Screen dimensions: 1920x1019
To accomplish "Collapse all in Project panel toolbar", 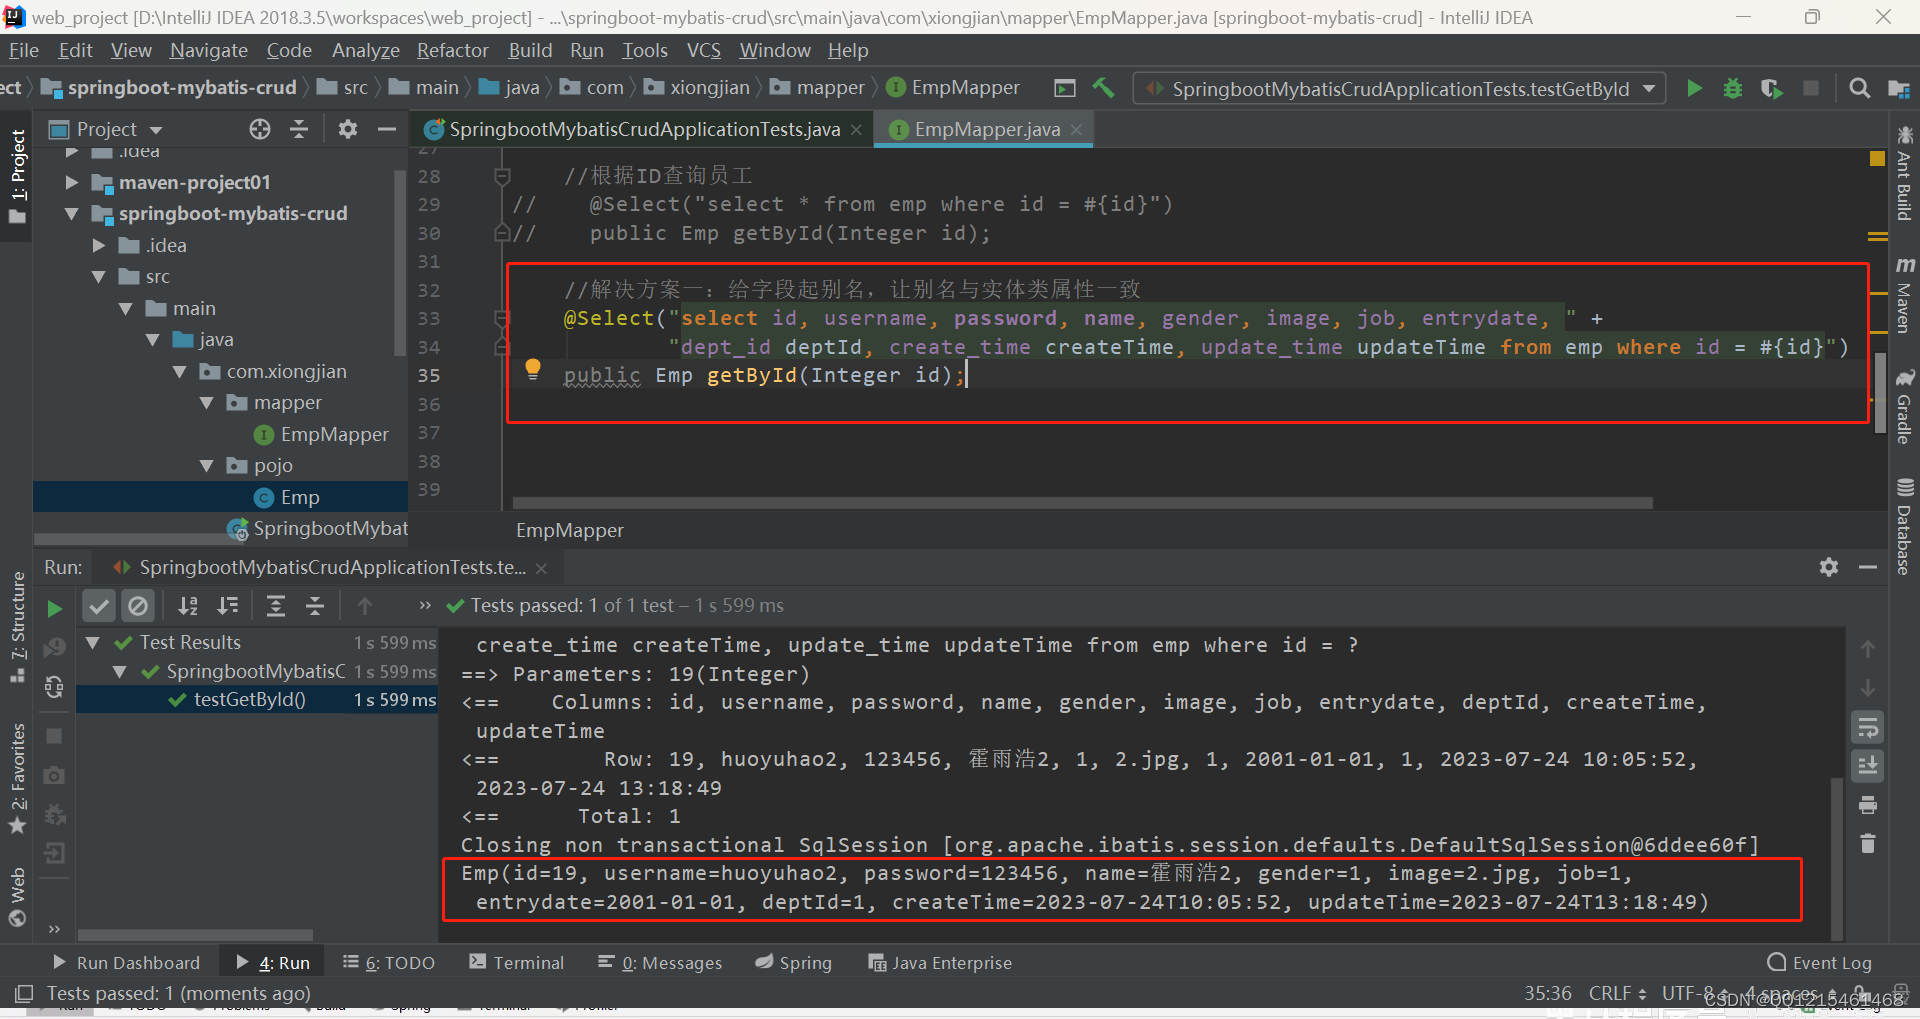I will pyautogui.click(x=299, y=129).
